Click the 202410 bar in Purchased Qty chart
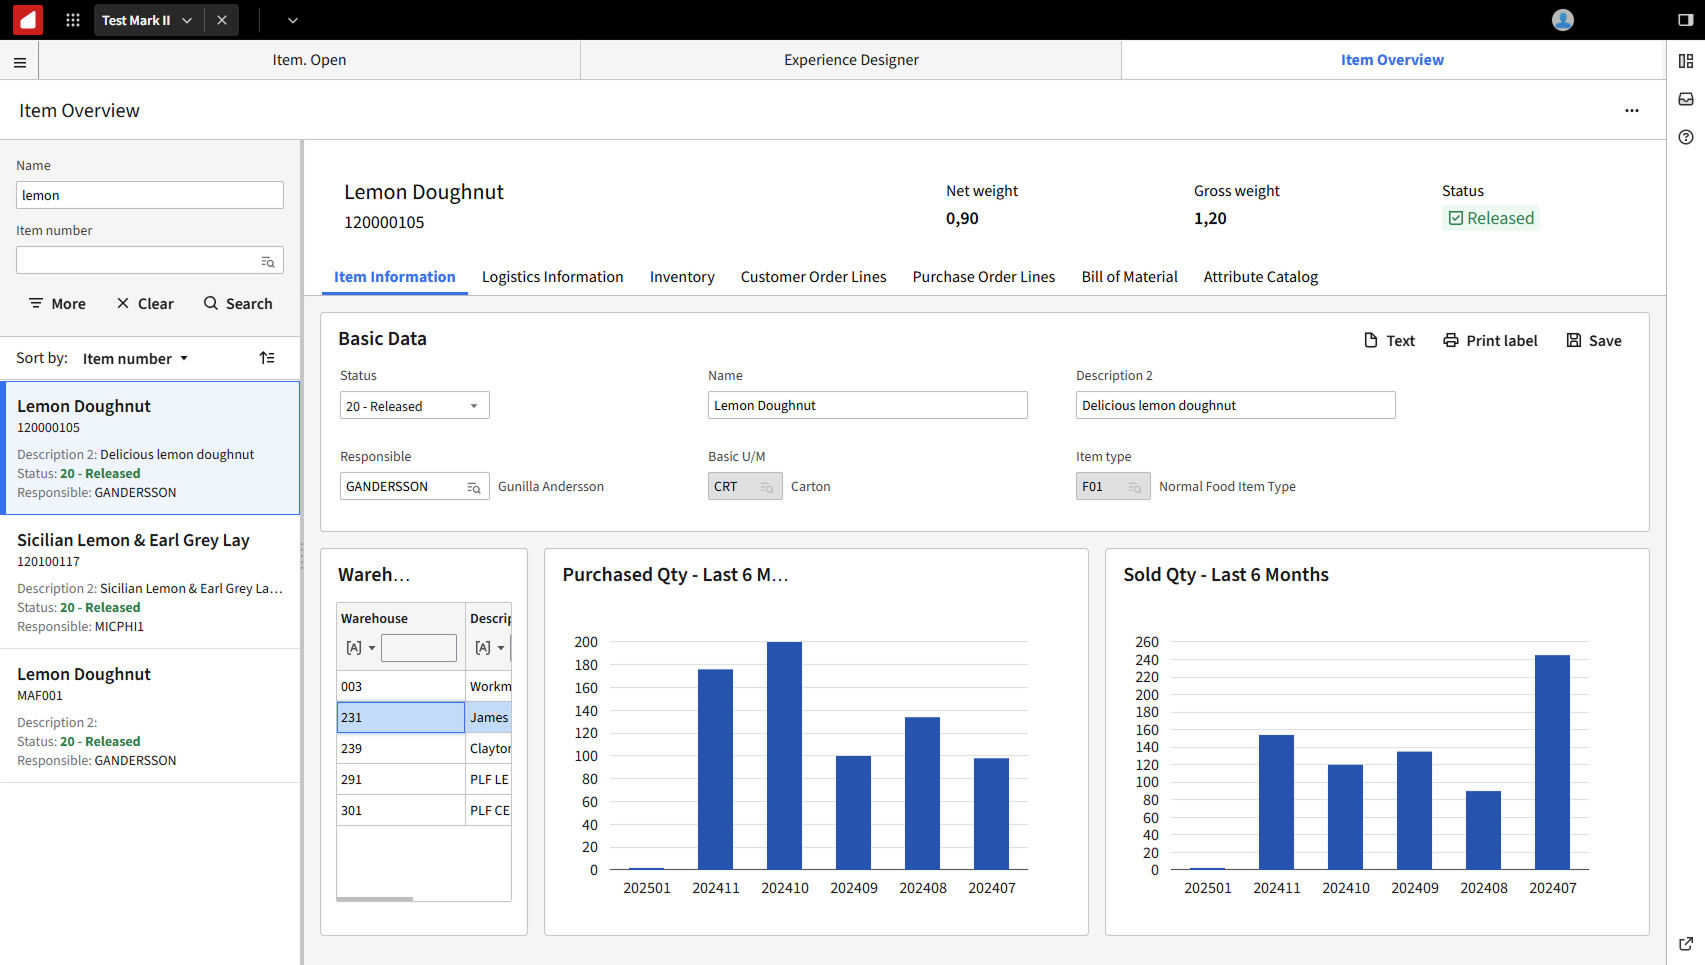The image size is (1705, 965). point(784,756)
